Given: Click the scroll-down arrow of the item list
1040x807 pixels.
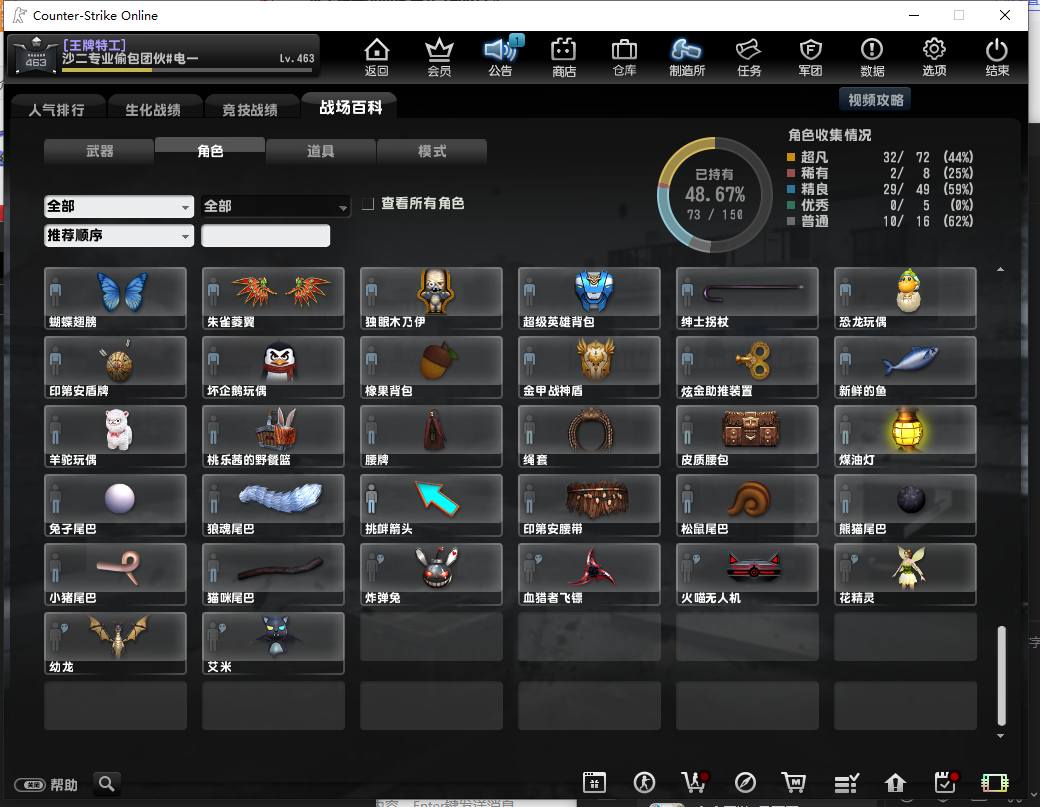Looking at the screenshot, I should tap(1000, 735).
